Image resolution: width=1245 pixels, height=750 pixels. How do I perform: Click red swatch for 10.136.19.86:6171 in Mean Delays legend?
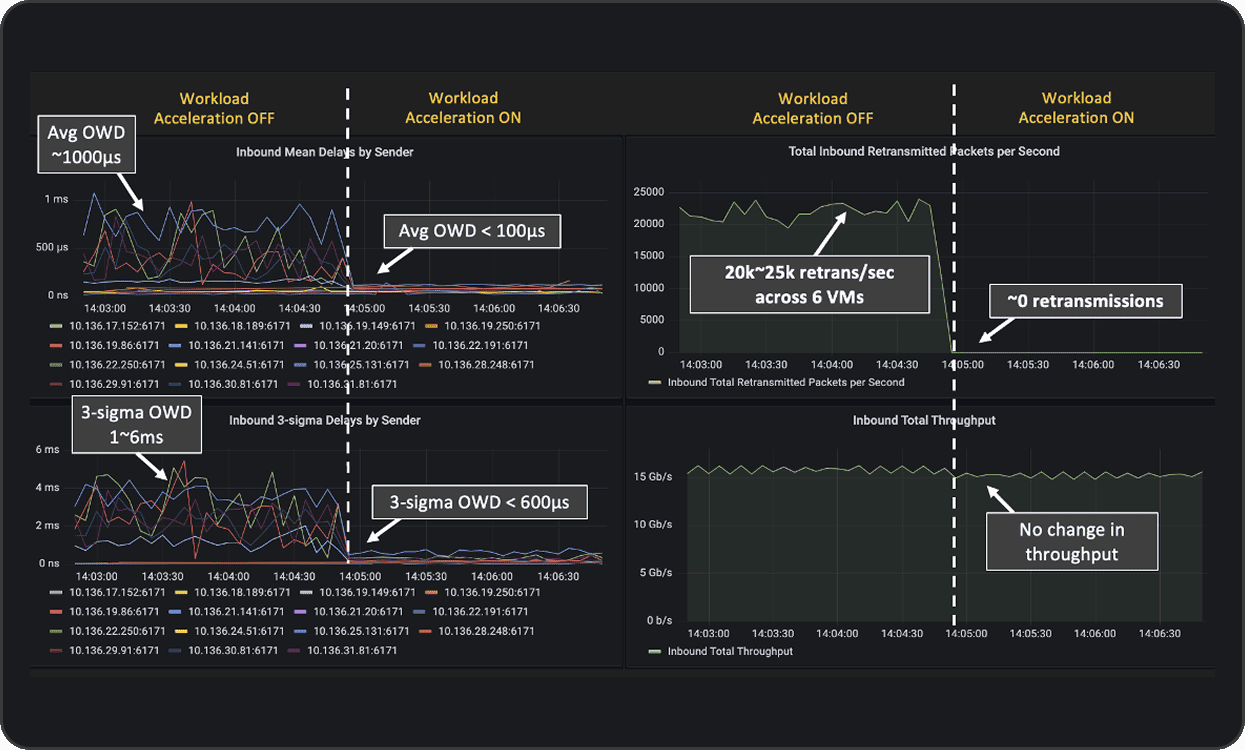coord(57,345)
